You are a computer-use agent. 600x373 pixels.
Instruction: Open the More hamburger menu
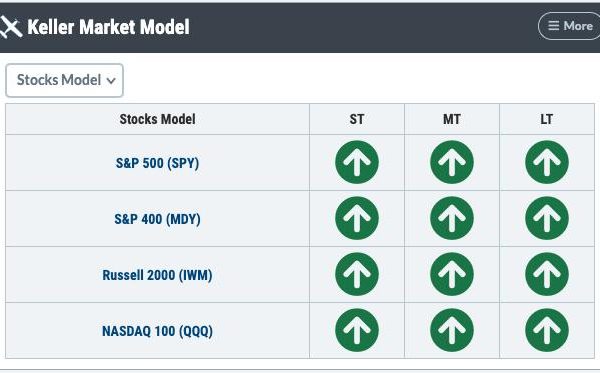click(x=569, y=26)
